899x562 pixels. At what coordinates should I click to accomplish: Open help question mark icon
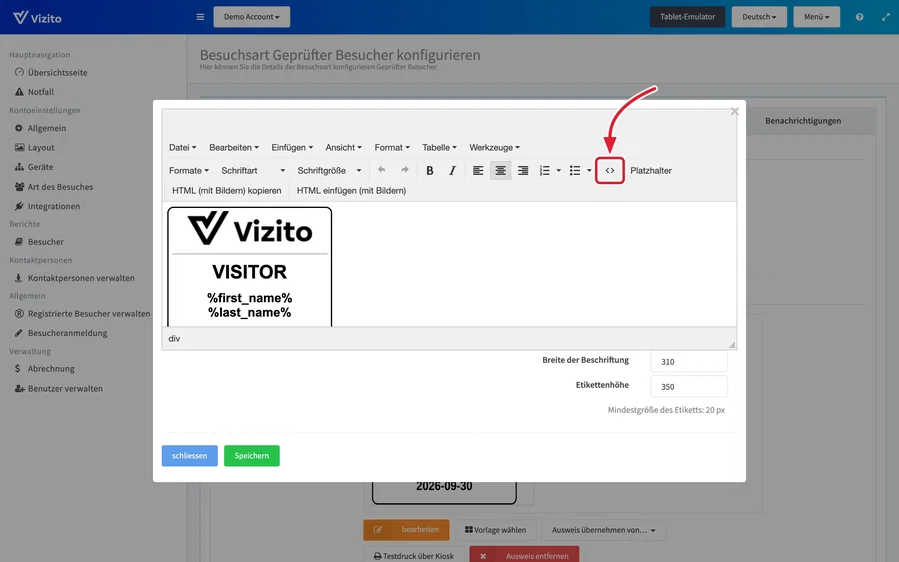click(859, 17)
